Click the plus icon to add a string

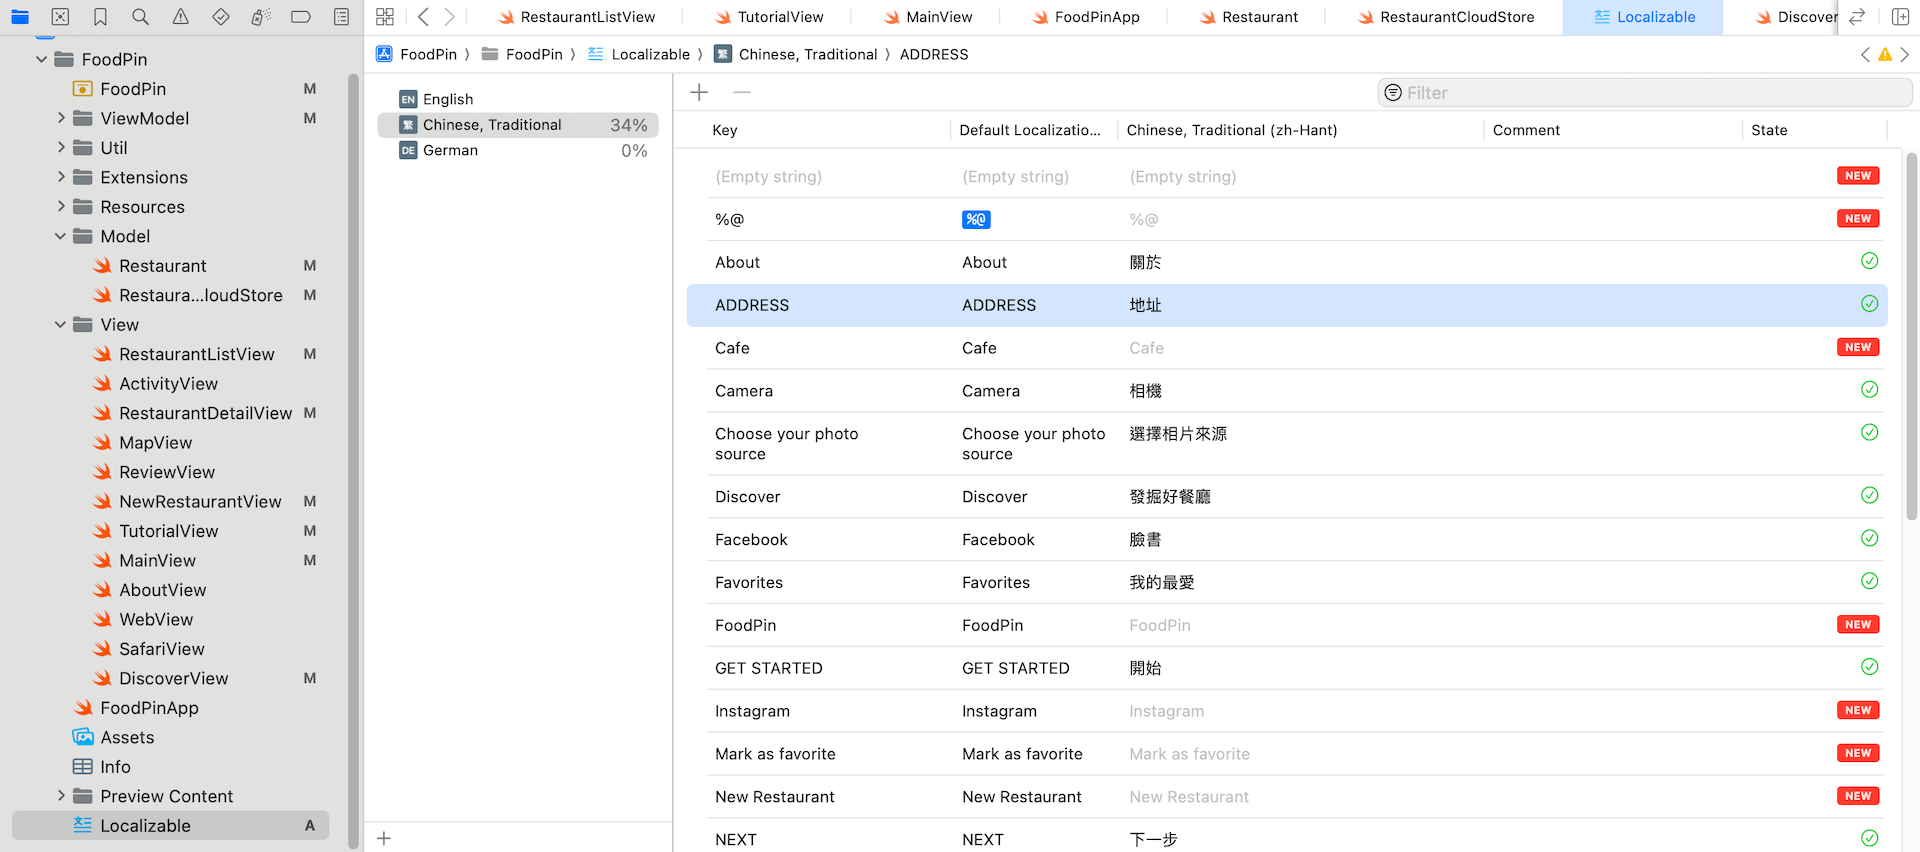point(699,93)
